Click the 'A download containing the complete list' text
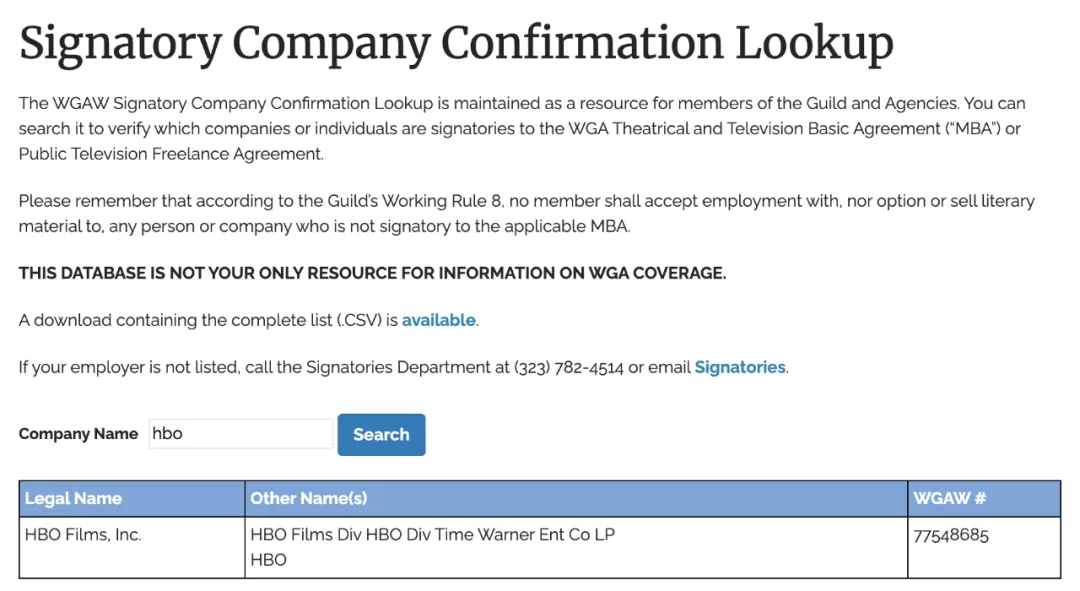The width and height of the screenshot is (1080, 591). click(x=208, y=321)
